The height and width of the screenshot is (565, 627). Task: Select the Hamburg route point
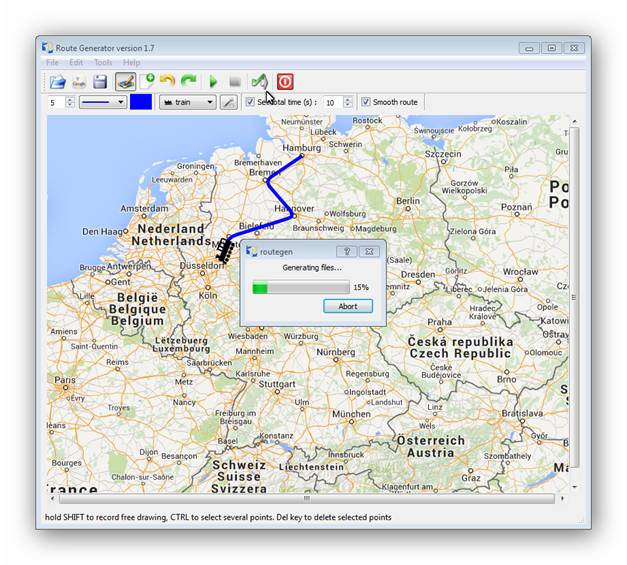(302, 156)
